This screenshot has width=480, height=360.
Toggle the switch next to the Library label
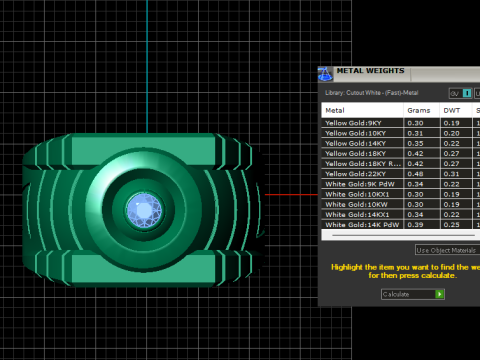click(x=460, y=93)
